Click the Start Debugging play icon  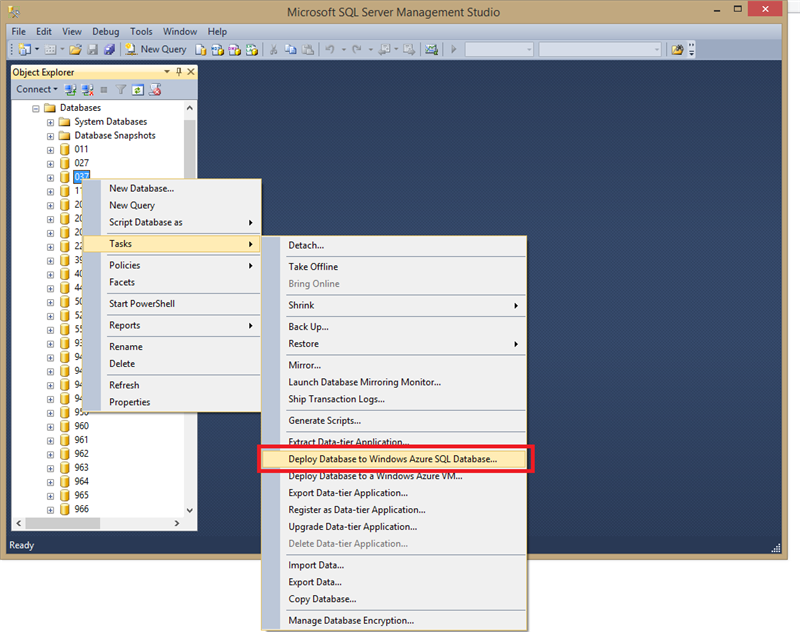point(454,49)
